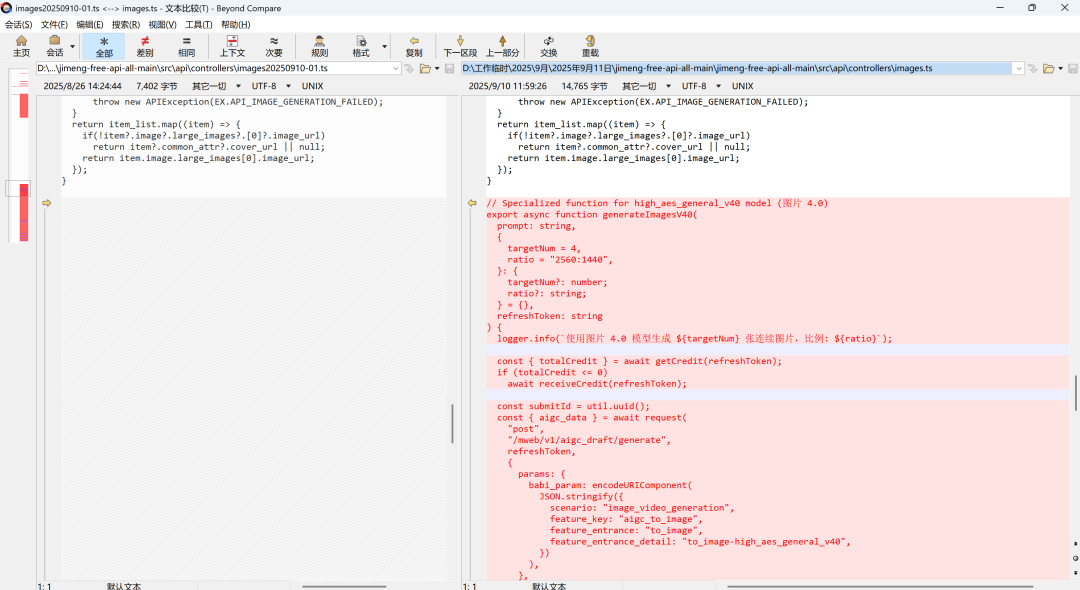
Task: Click the 重载 (Reload) icon
Action: pyautogui.click(x=590, y=46)
